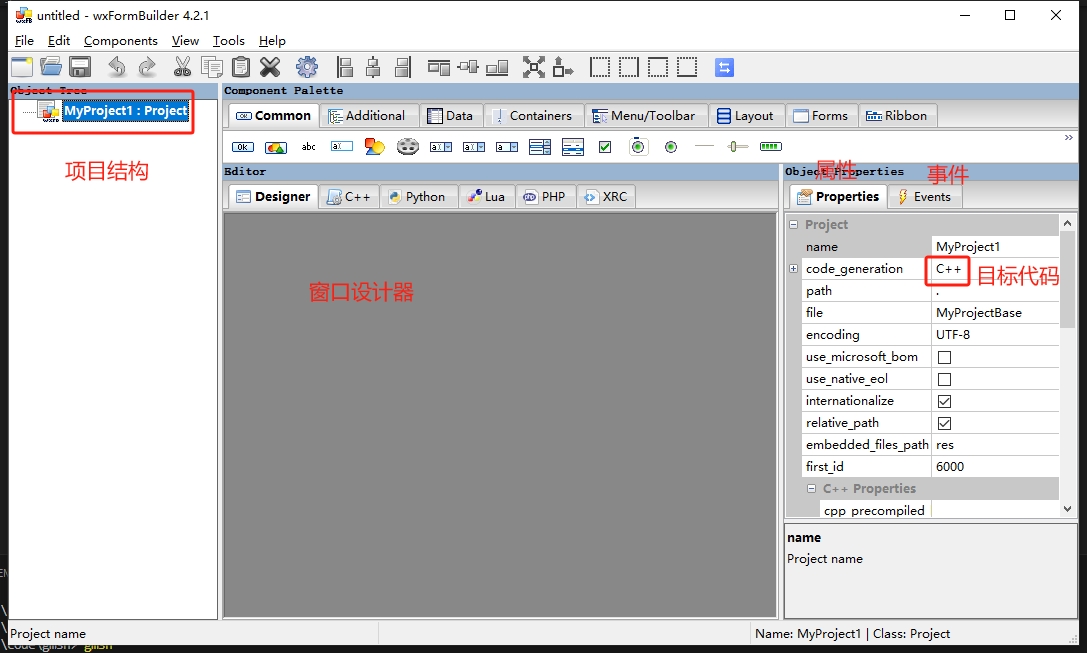Open the File menu
The width and height of the screenshot is (1087, 653).
pyautogui.click(x=24, y=41)
